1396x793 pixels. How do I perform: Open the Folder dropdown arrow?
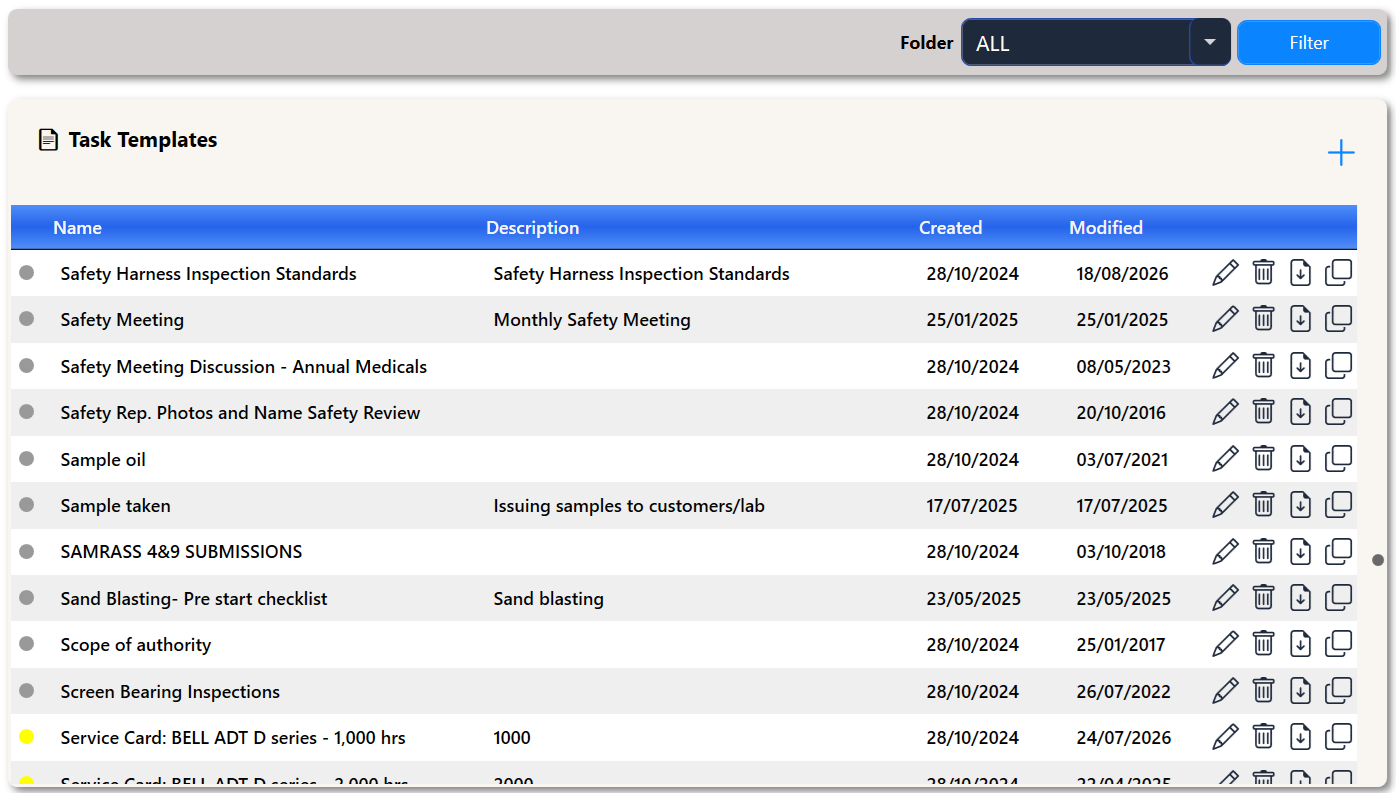1210,42
